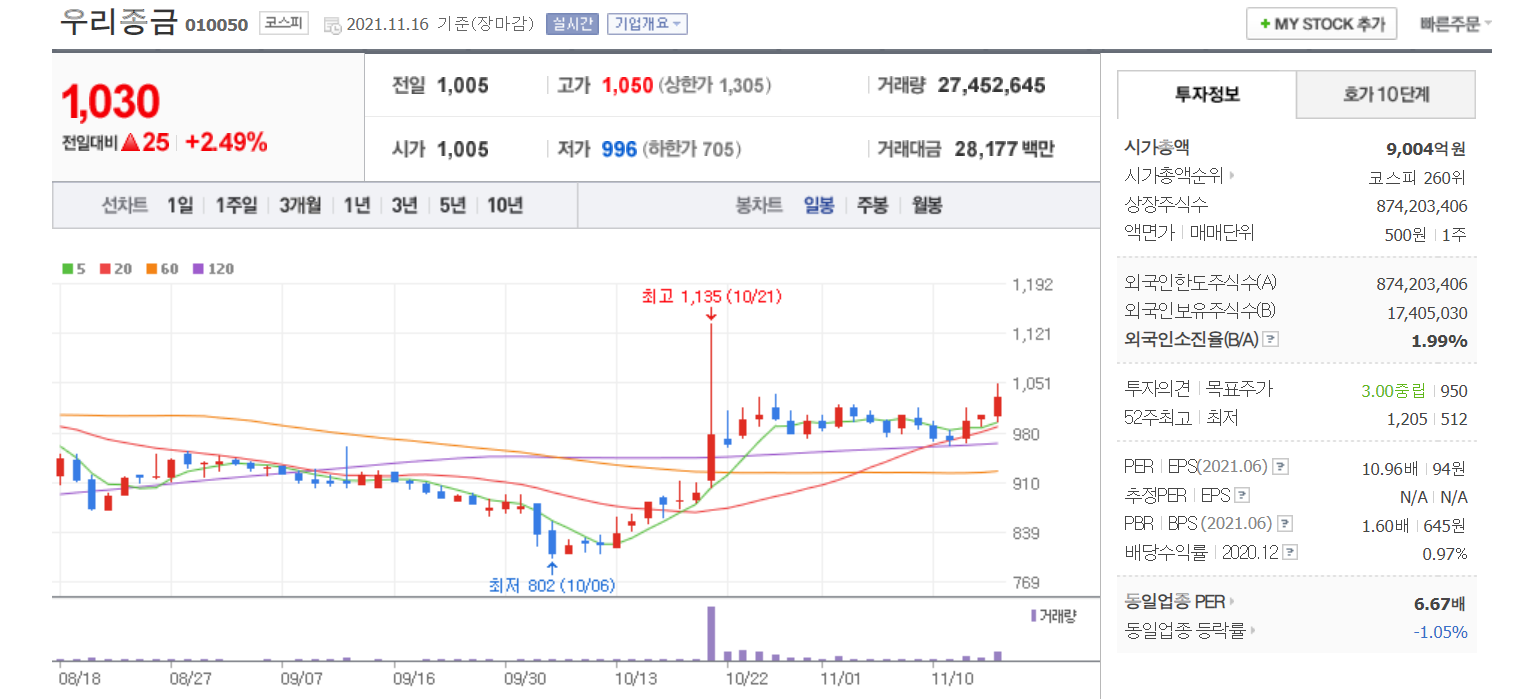
Task: Click the 우리종금 stock name heading
Action: (x=119, y=22)
